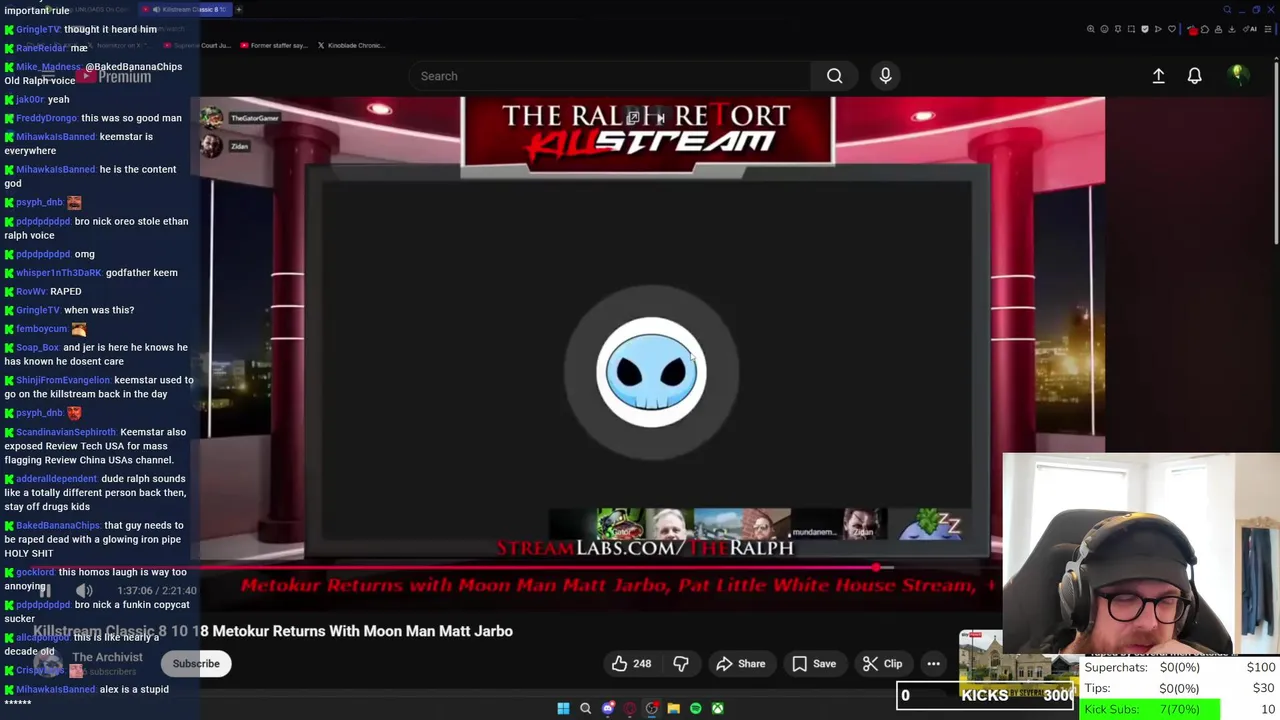The height and width of the screenshot is (720, 1280).
Task: Pause the video playback
Action: [x=45, y=590]
